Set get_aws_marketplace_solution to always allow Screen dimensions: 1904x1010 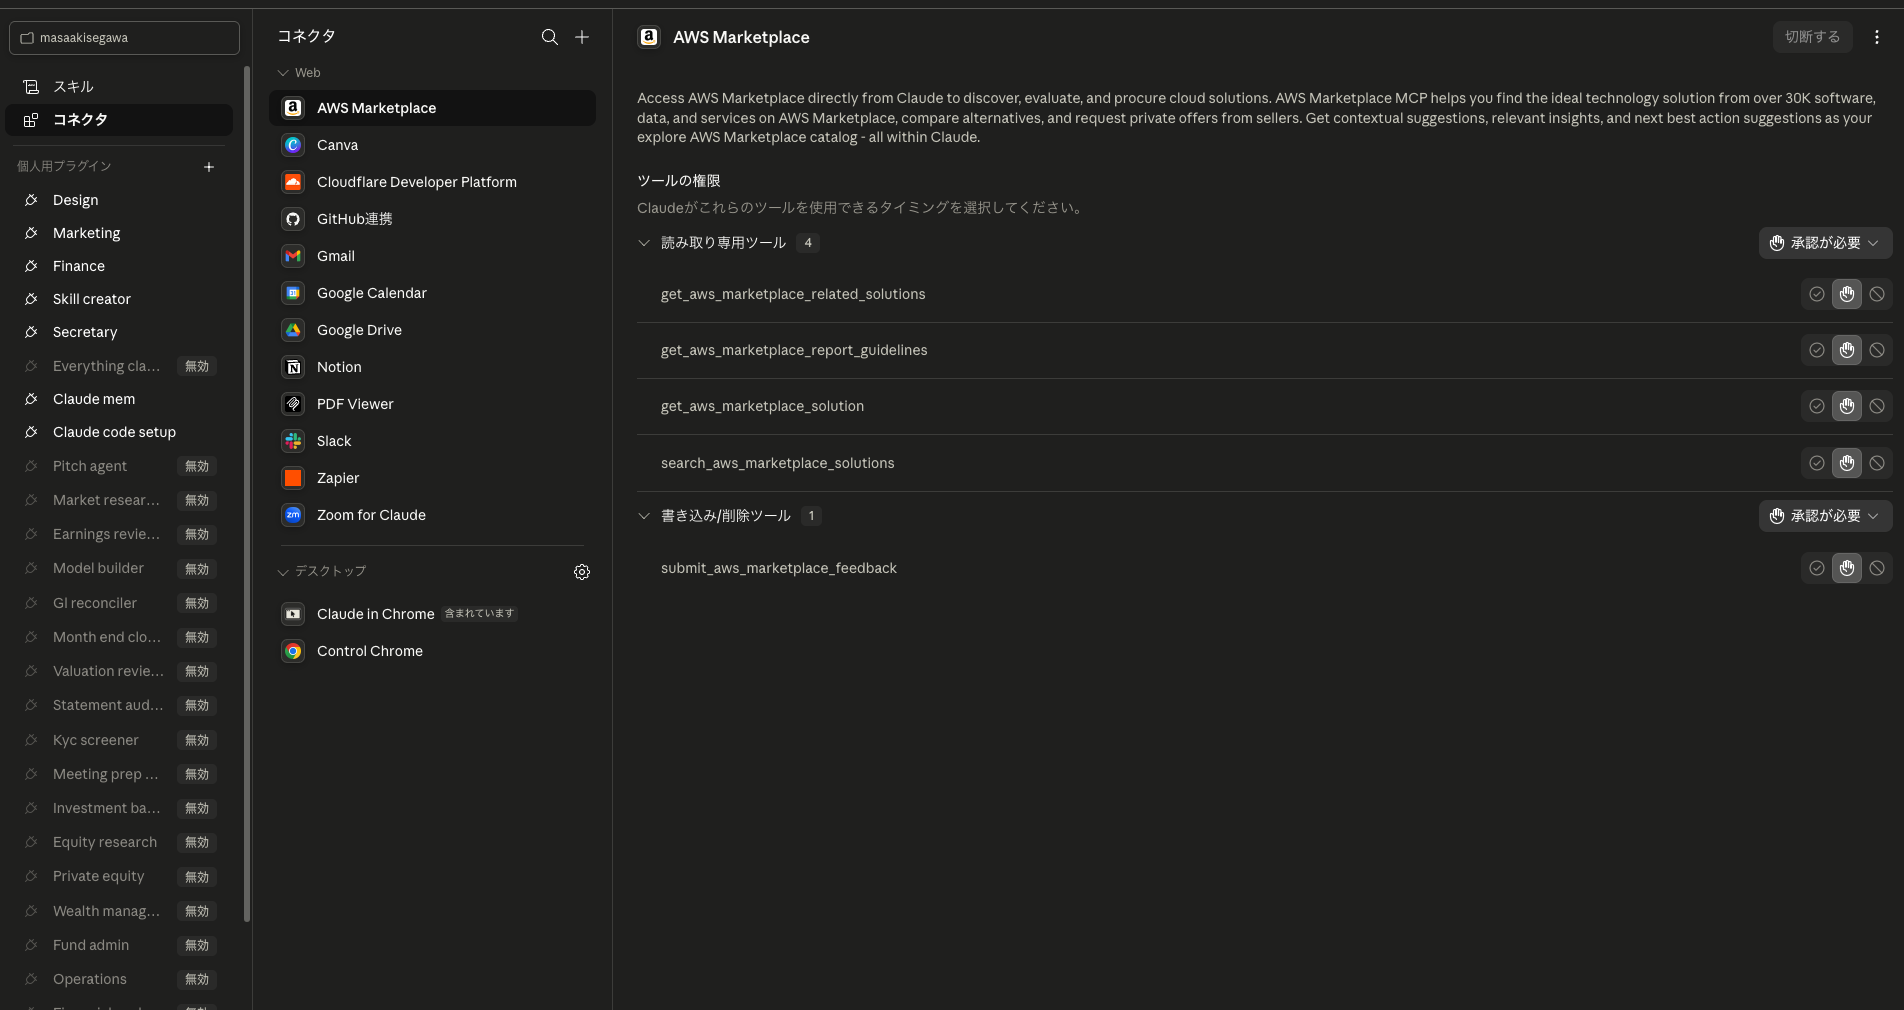pos(1816,406)
